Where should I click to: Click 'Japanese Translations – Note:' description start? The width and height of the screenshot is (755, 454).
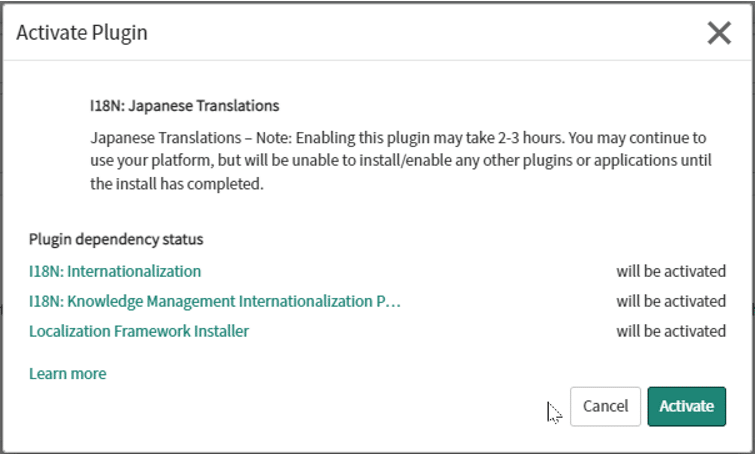click(191, 138)
